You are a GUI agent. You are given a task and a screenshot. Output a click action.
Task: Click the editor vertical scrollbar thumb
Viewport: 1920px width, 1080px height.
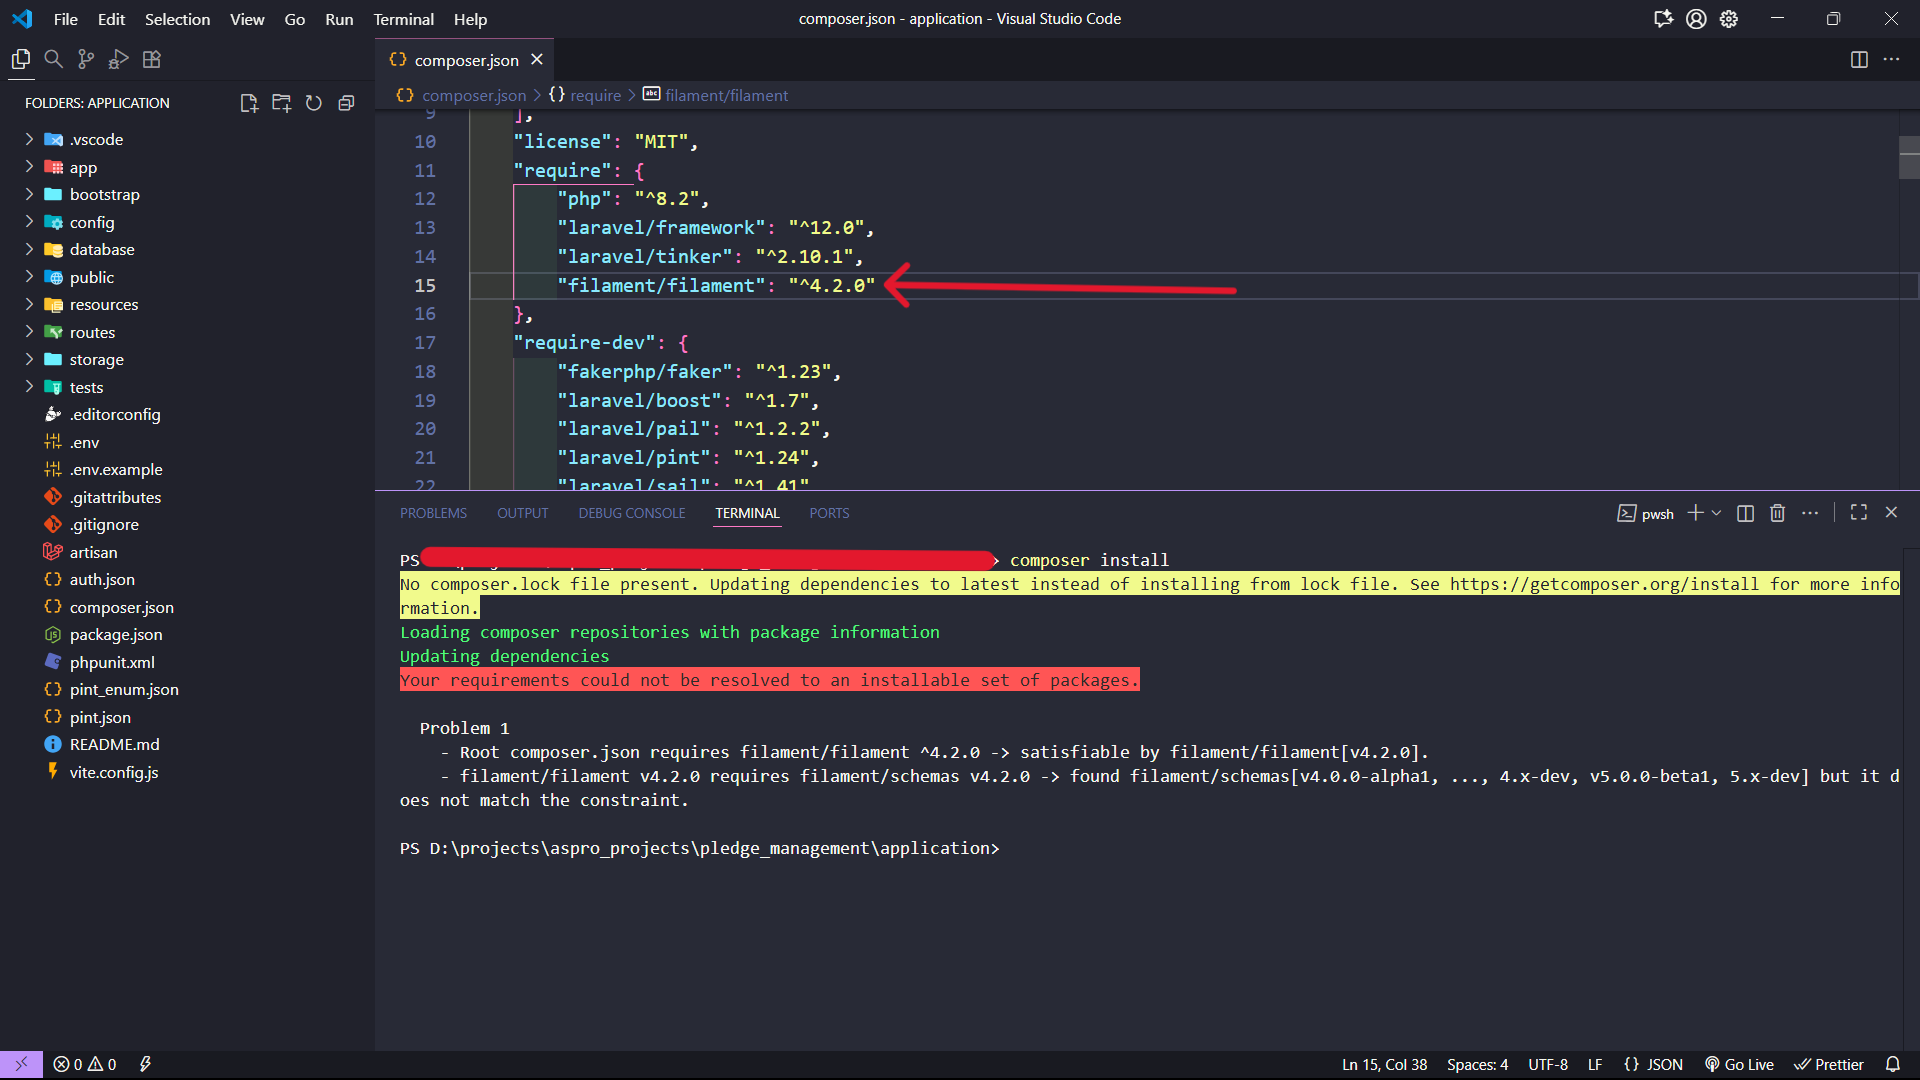[x=1909, y=157]
